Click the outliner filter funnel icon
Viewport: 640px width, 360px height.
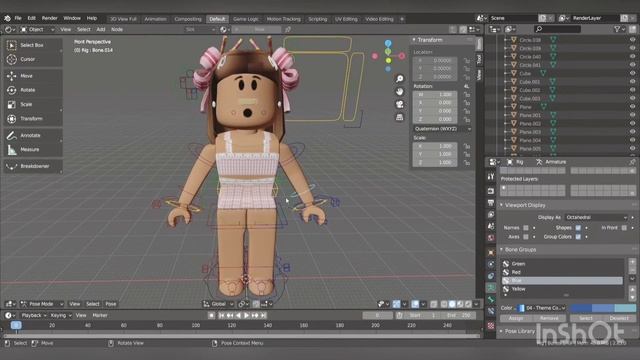617,29
